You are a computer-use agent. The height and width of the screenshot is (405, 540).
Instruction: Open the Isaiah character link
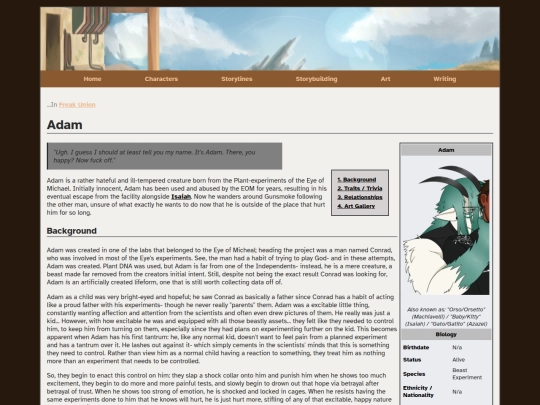pos(181,197)
